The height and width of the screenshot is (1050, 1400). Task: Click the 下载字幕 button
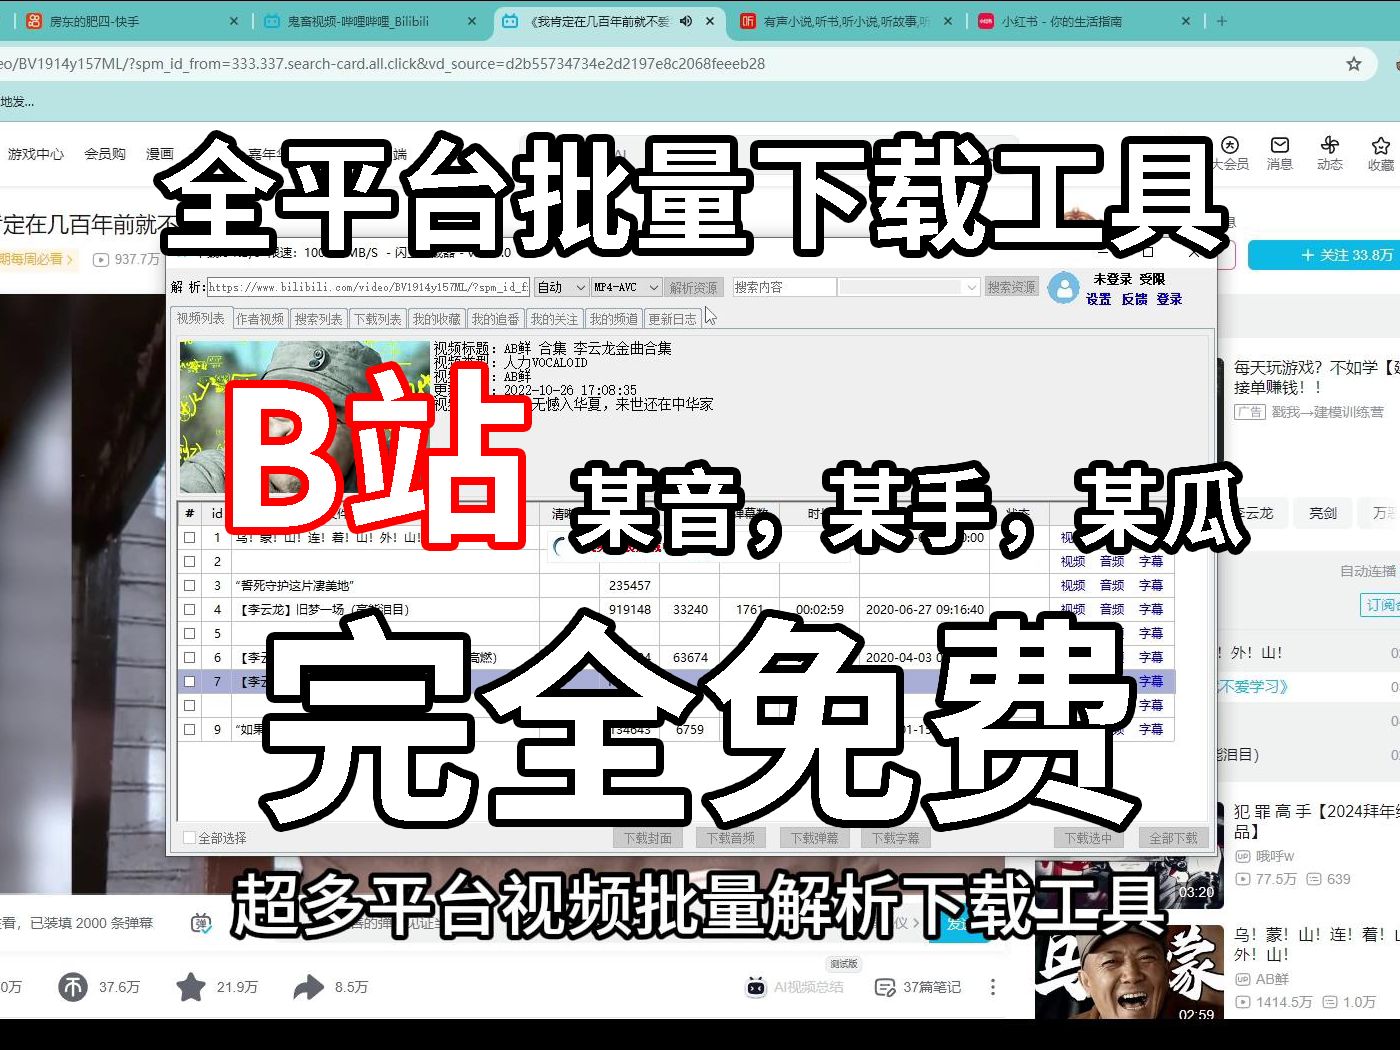(895, 838)
